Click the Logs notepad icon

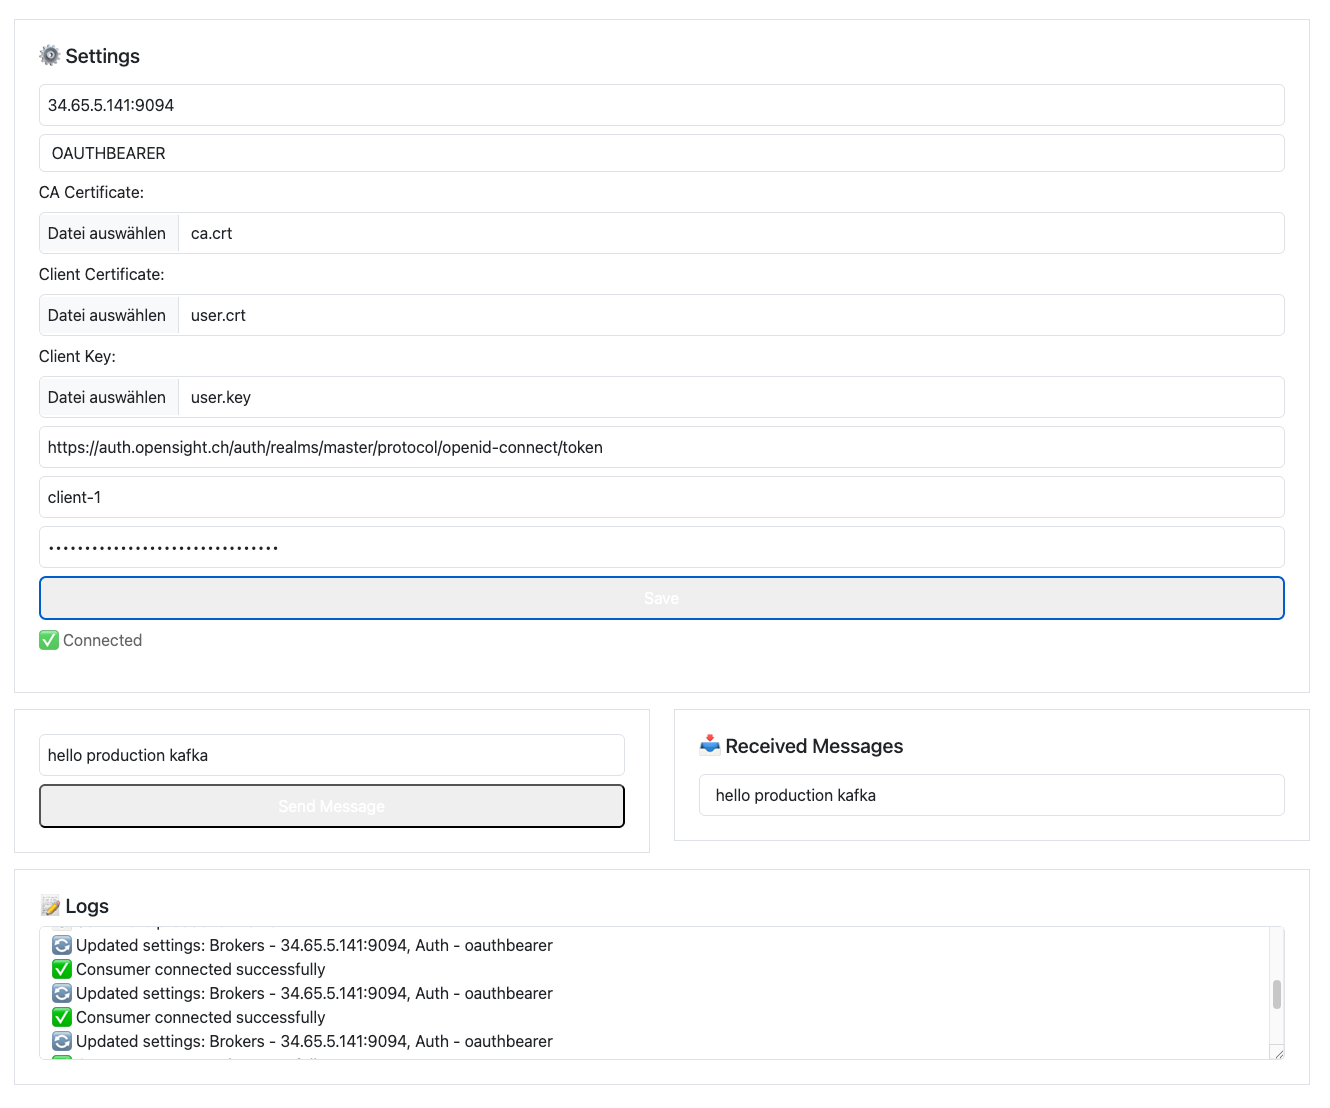pos(50,906)
